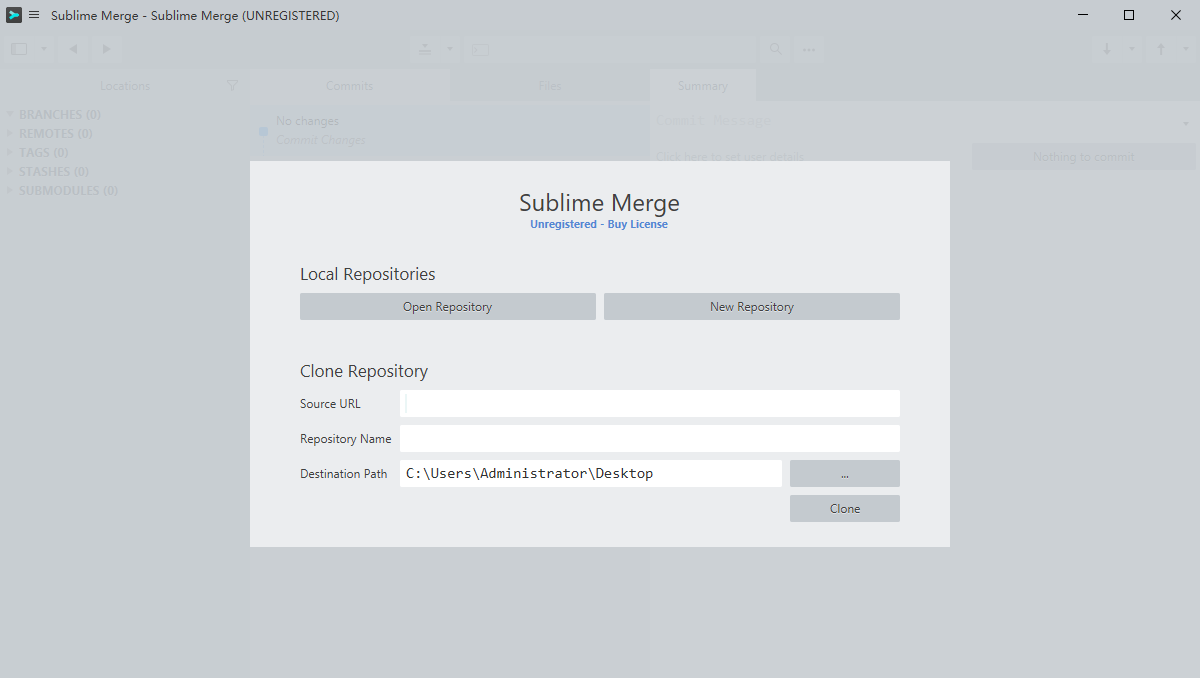
Task: Click the Nothing to commit button
Action: pyautogui.click(x=1084, y=157)
